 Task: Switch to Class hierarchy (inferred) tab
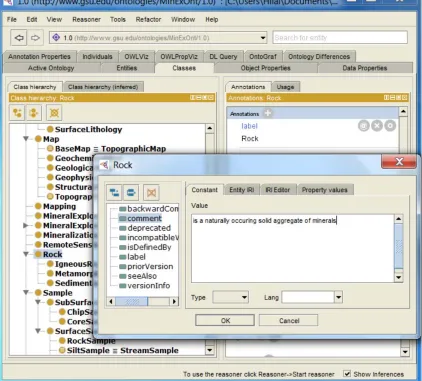[103, 87]
